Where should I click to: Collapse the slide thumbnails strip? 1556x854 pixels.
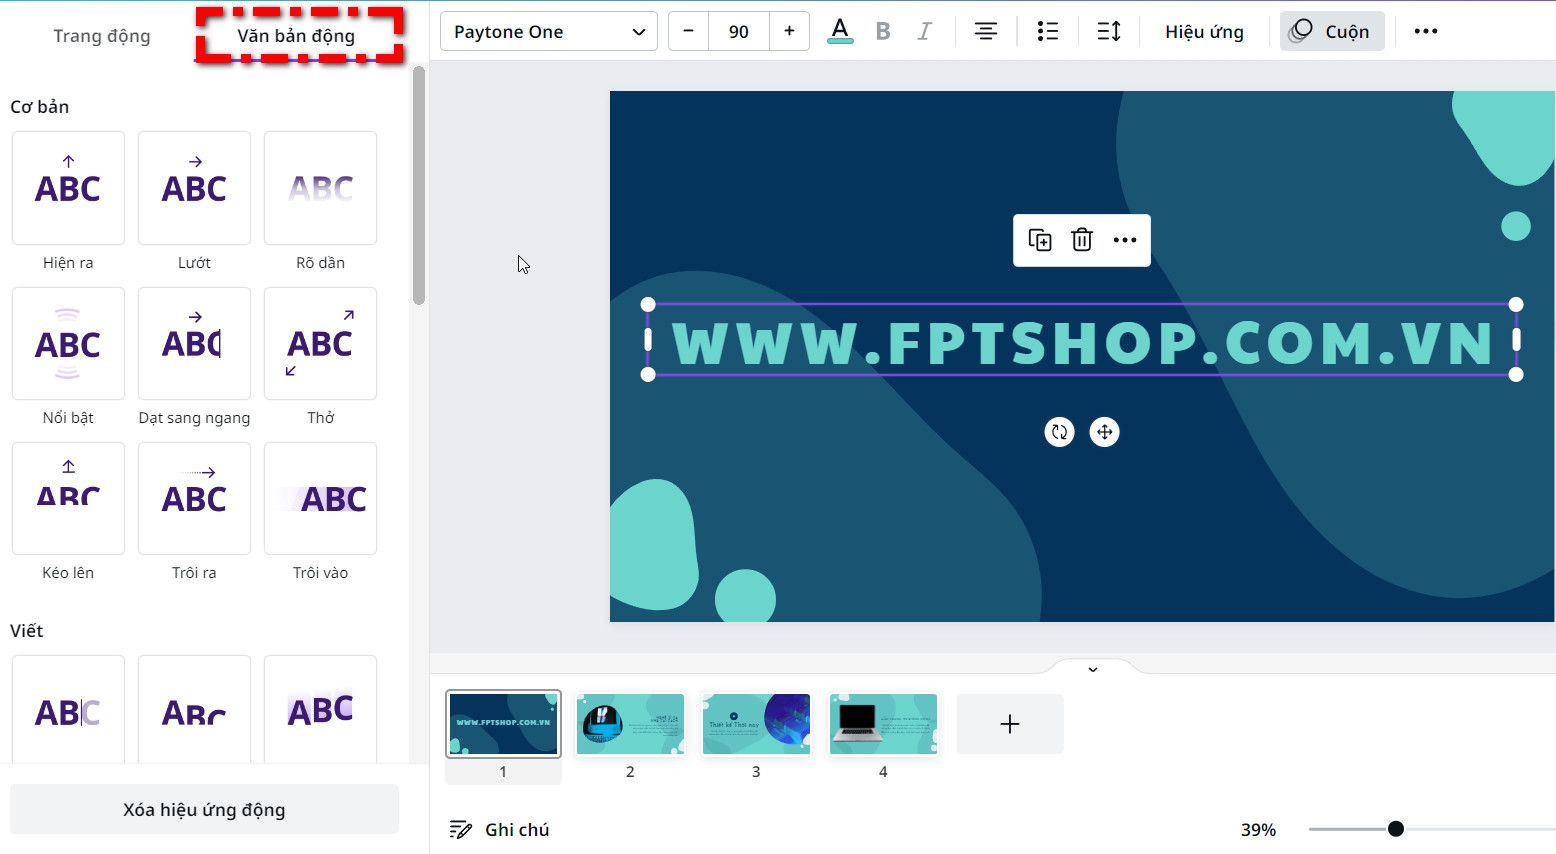pyautogui.click(x=1092, y=668)
